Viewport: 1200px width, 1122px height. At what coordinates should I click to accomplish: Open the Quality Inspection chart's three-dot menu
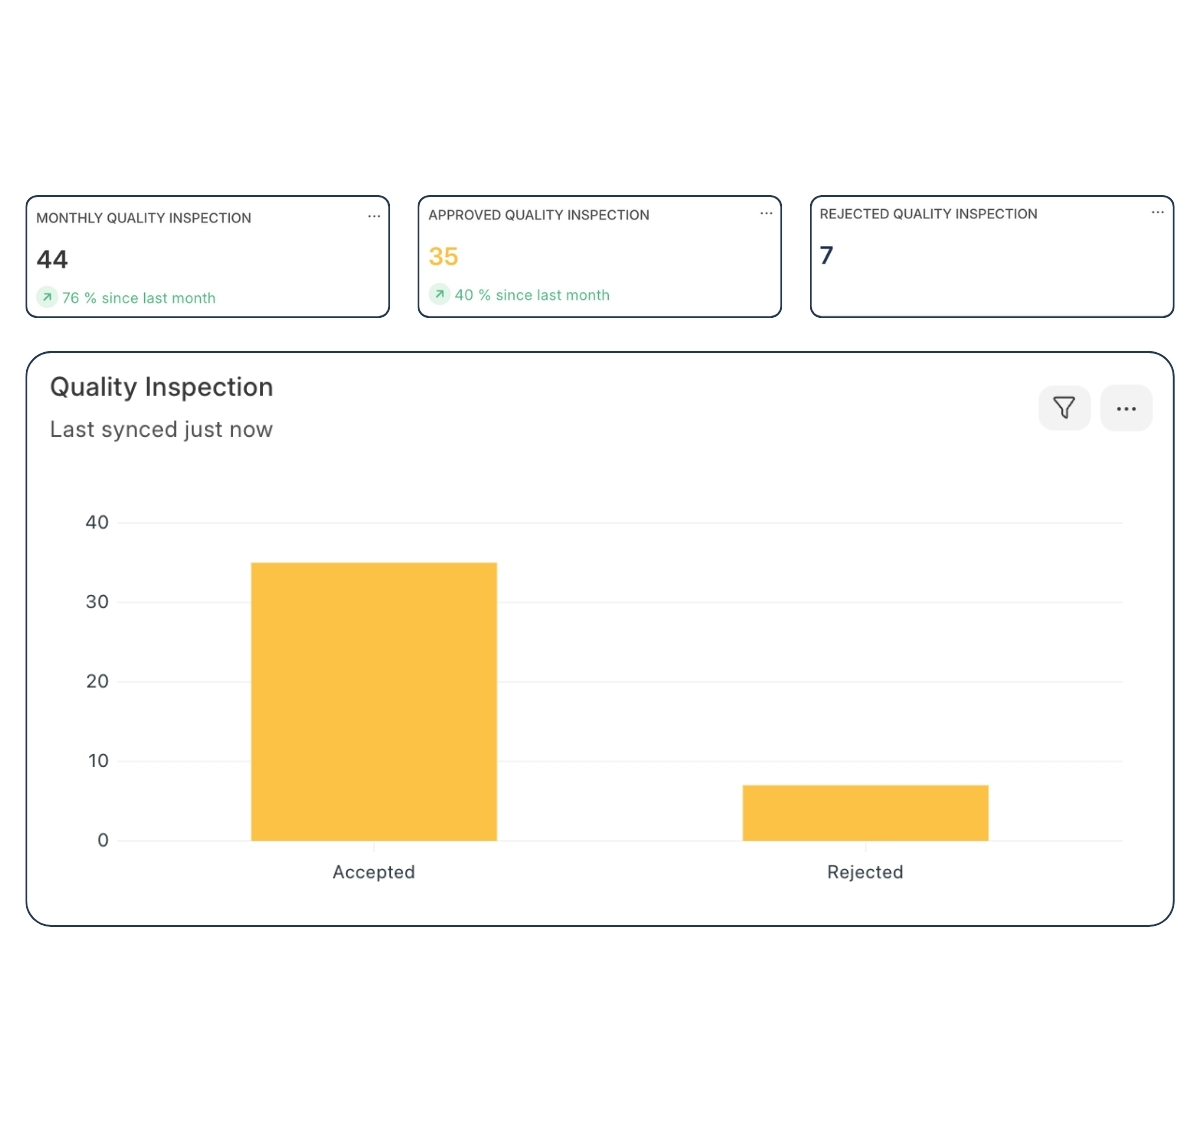(1126, 408)
